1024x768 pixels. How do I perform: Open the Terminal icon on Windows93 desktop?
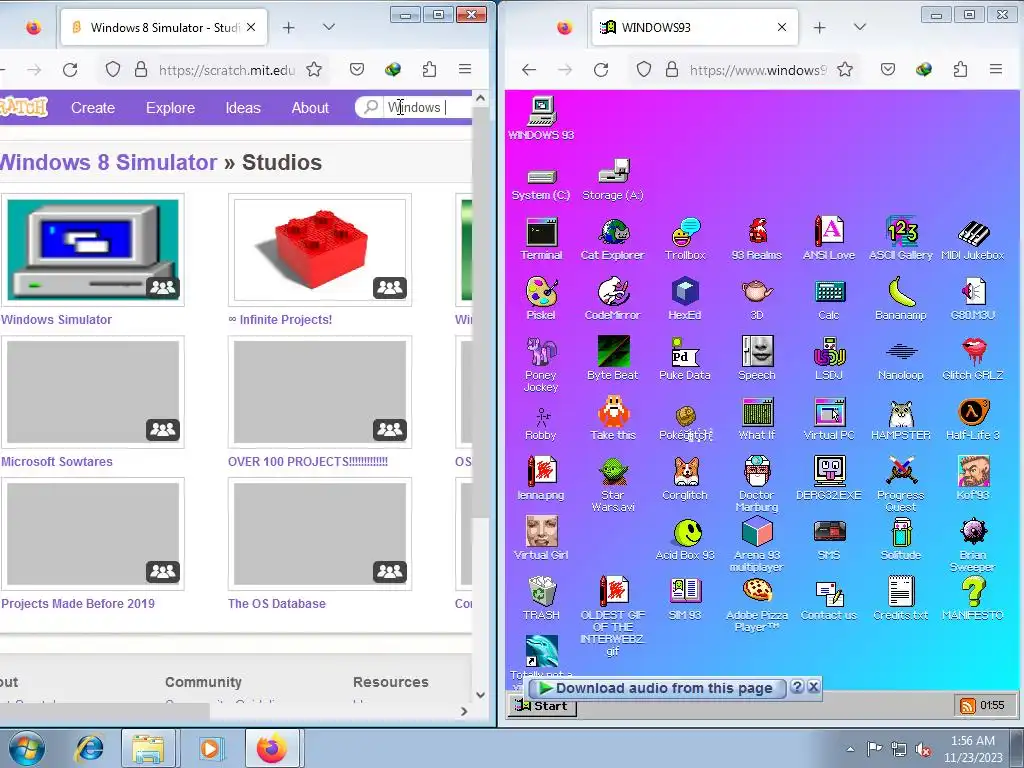(541, 239)
